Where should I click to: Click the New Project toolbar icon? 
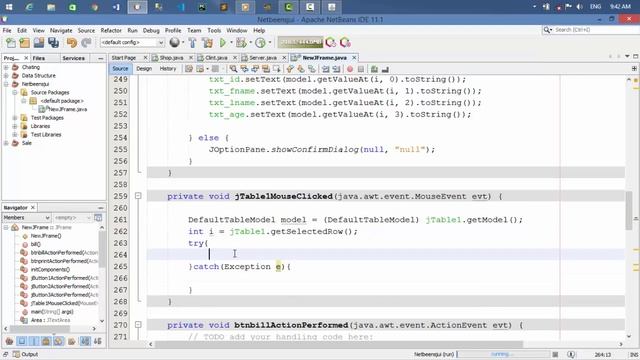24,42
